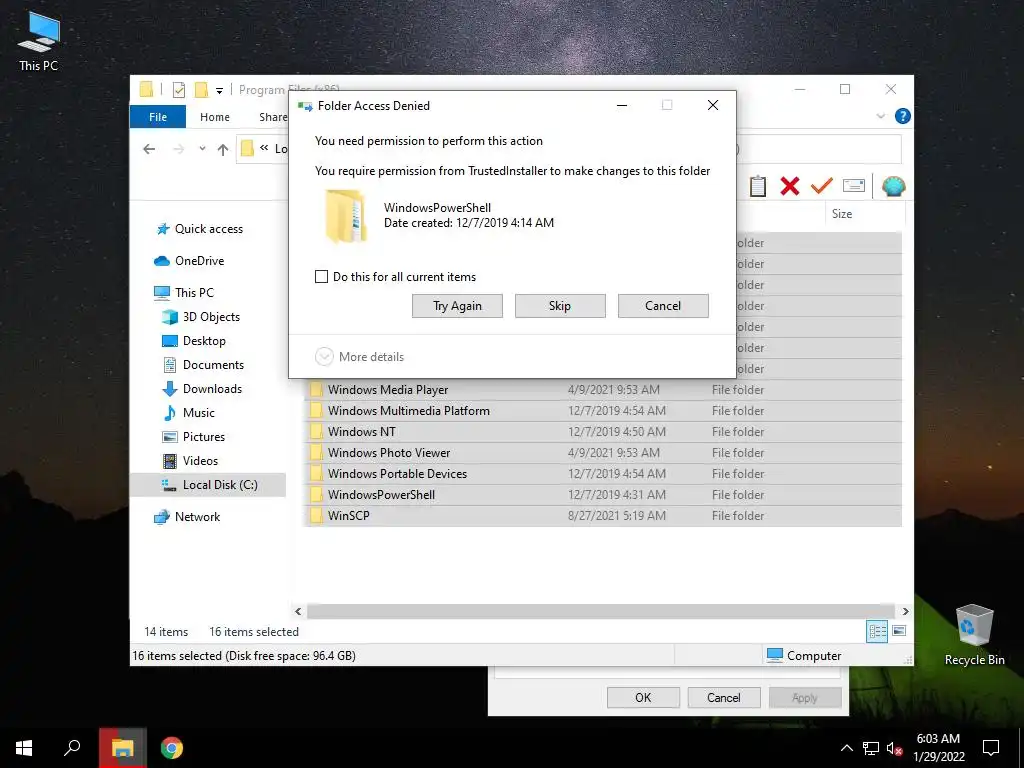Click properties checkmark icon in title bar
The width and height of the screenshot is (1024, 768).
pos(178,90)
